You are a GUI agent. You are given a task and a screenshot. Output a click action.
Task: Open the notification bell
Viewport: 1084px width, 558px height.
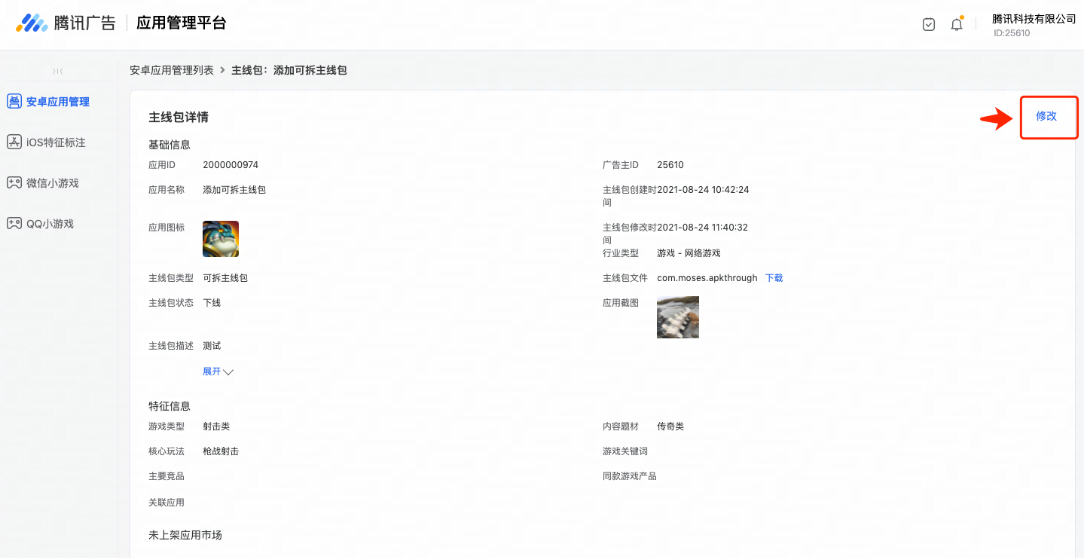click(x=956, y=24)
